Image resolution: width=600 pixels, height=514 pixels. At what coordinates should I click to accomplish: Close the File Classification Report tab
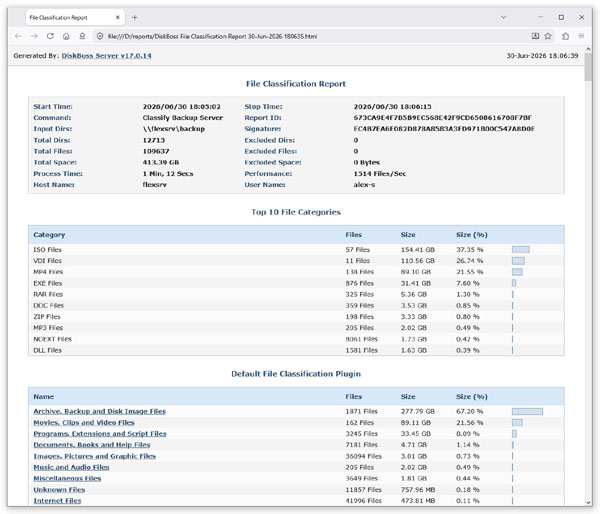(117, 17)
